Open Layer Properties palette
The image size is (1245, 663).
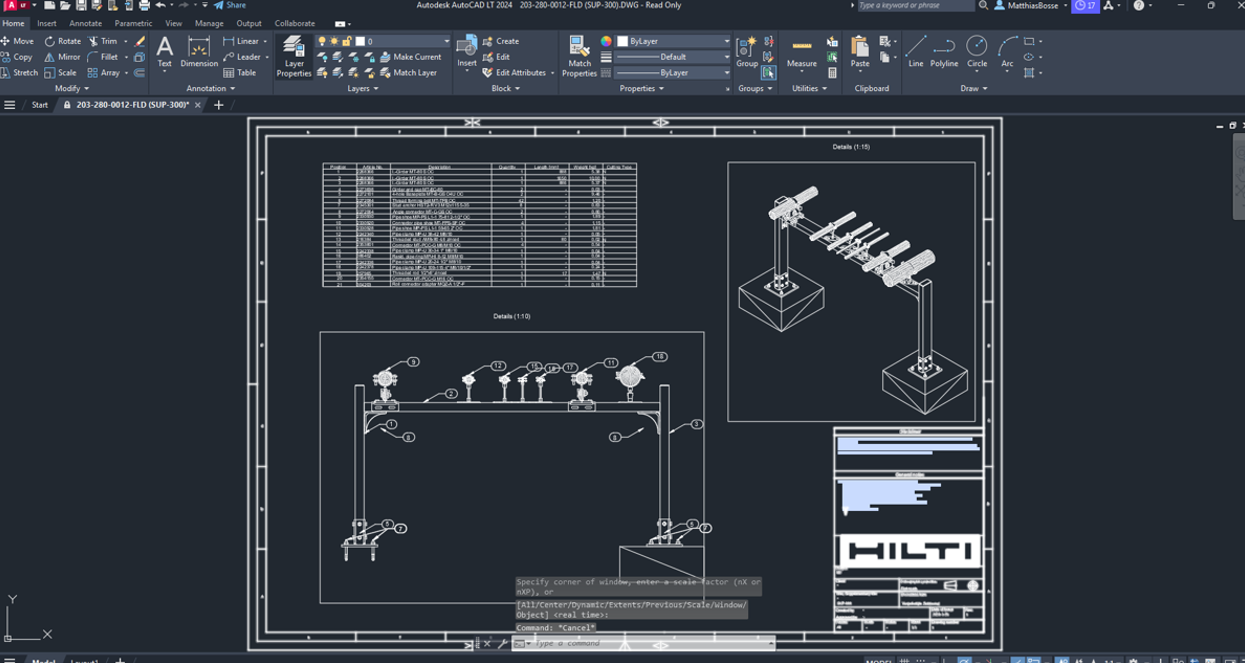point(294,56)
